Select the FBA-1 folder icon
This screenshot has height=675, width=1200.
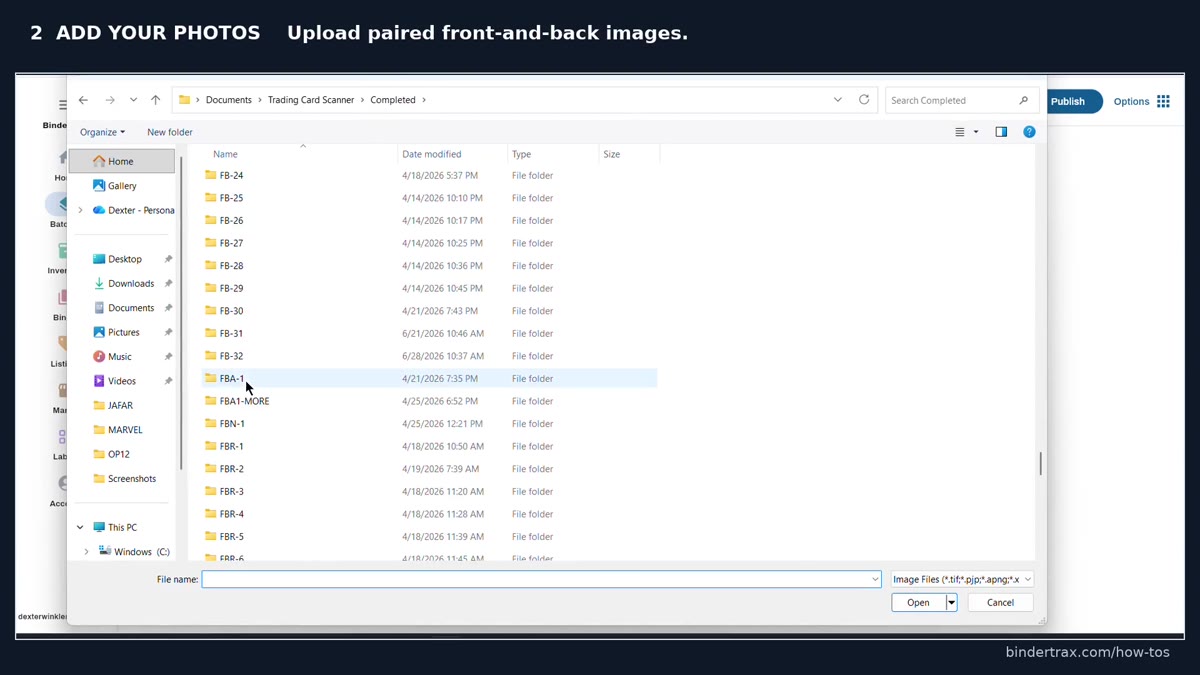click(210, 378)
